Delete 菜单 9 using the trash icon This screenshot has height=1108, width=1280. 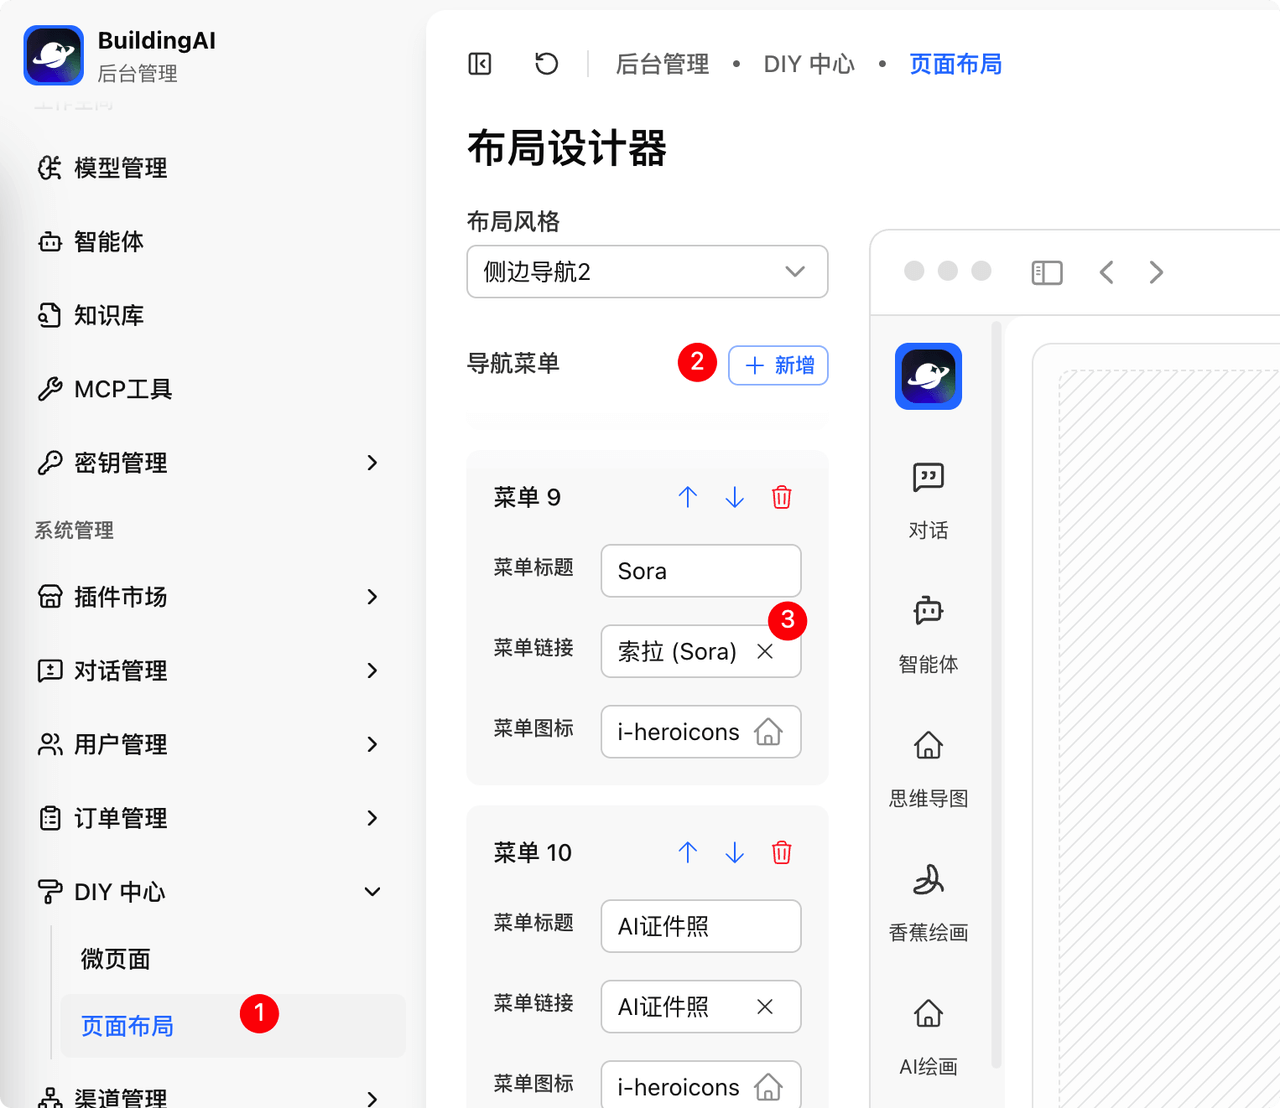[781, 497]
